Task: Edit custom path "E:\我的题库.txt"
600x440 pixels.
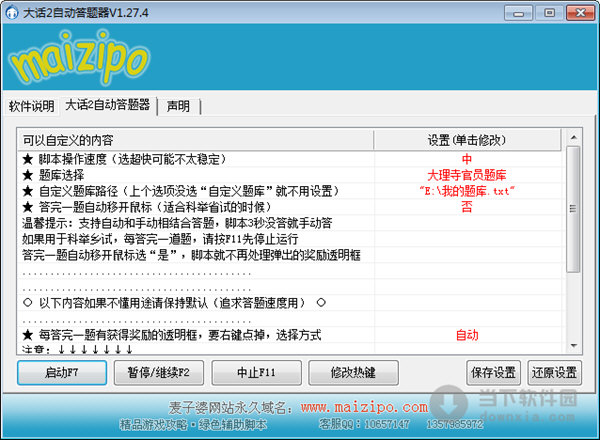Action: (x=467, y=191)
